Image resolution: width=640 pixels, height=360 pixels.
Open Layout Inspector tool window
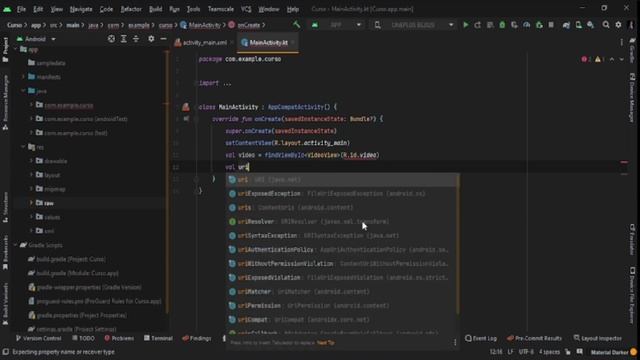(598, 338)
